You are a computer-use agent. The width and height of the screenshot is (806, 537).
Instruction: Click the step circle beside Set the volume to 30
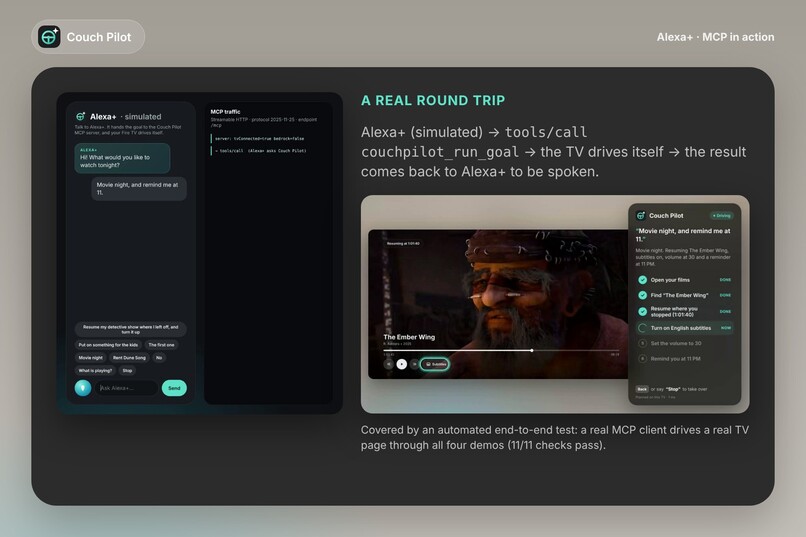[643, 343]
